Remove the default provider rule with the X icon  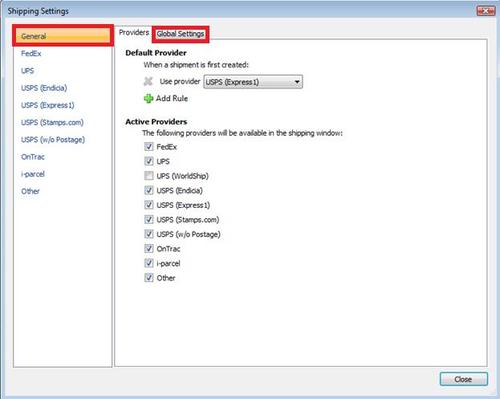point(148,81)
